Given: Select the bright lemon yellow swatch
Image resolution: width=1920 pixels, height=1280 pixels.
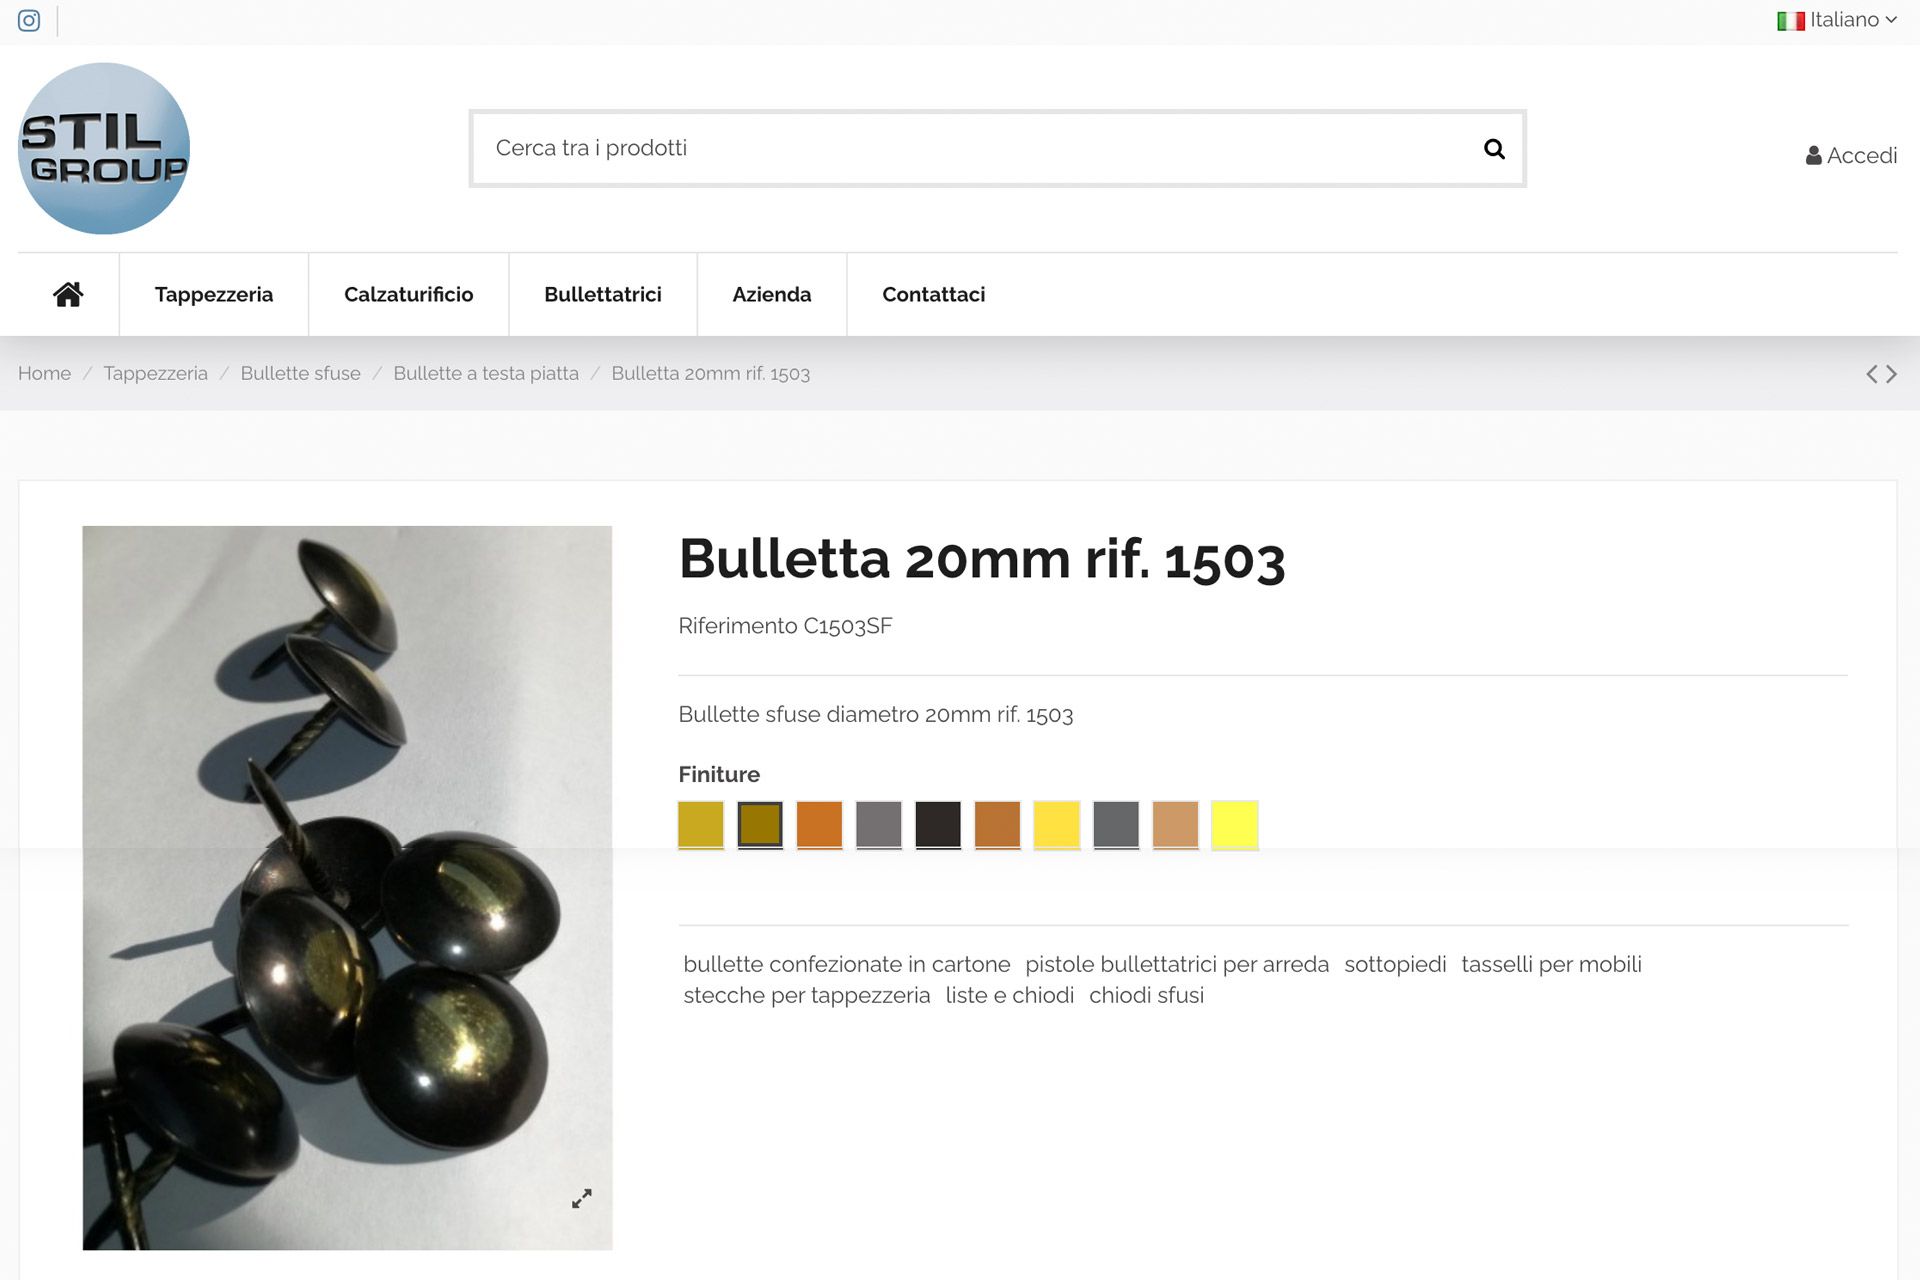Looking at the screenshot, I should click(x=1235, y=825).
